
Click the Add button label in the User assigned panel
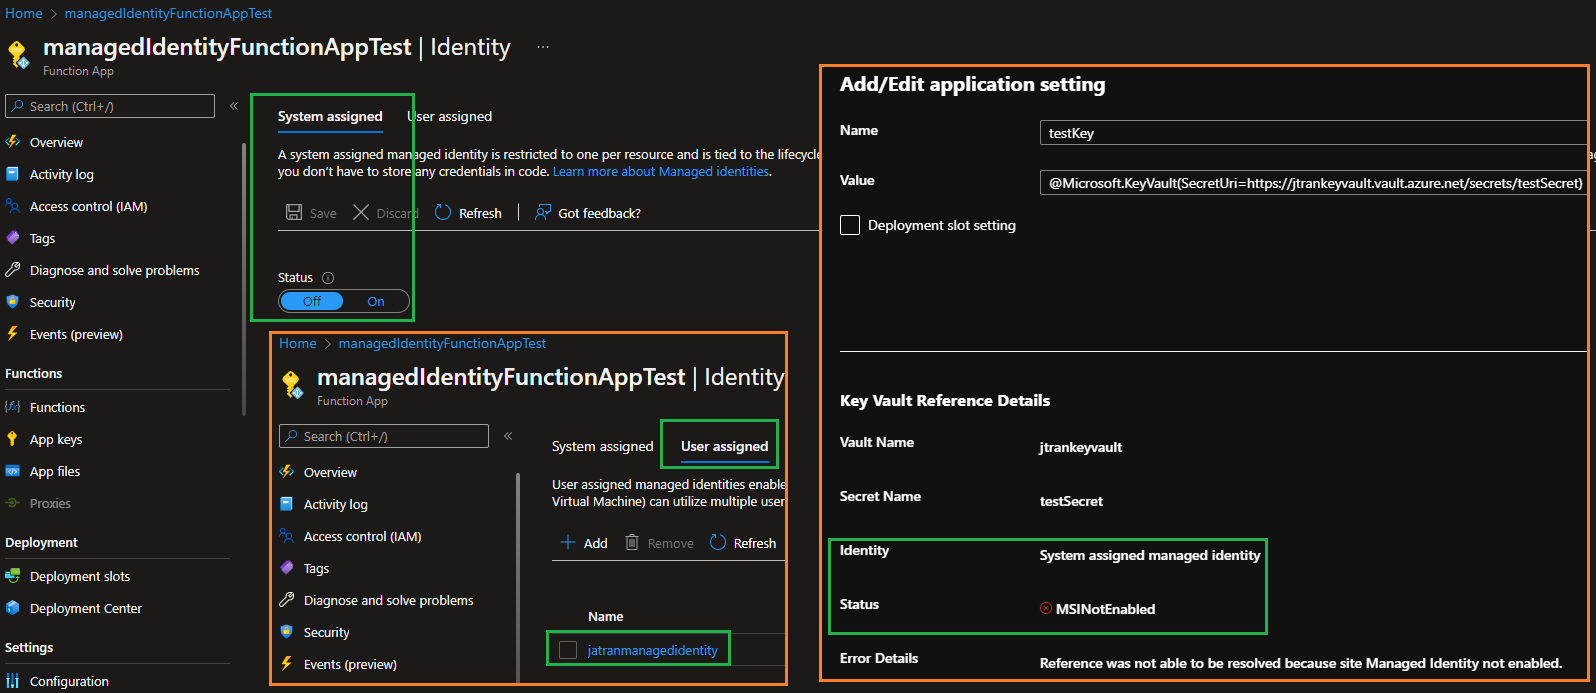[596, 543]
